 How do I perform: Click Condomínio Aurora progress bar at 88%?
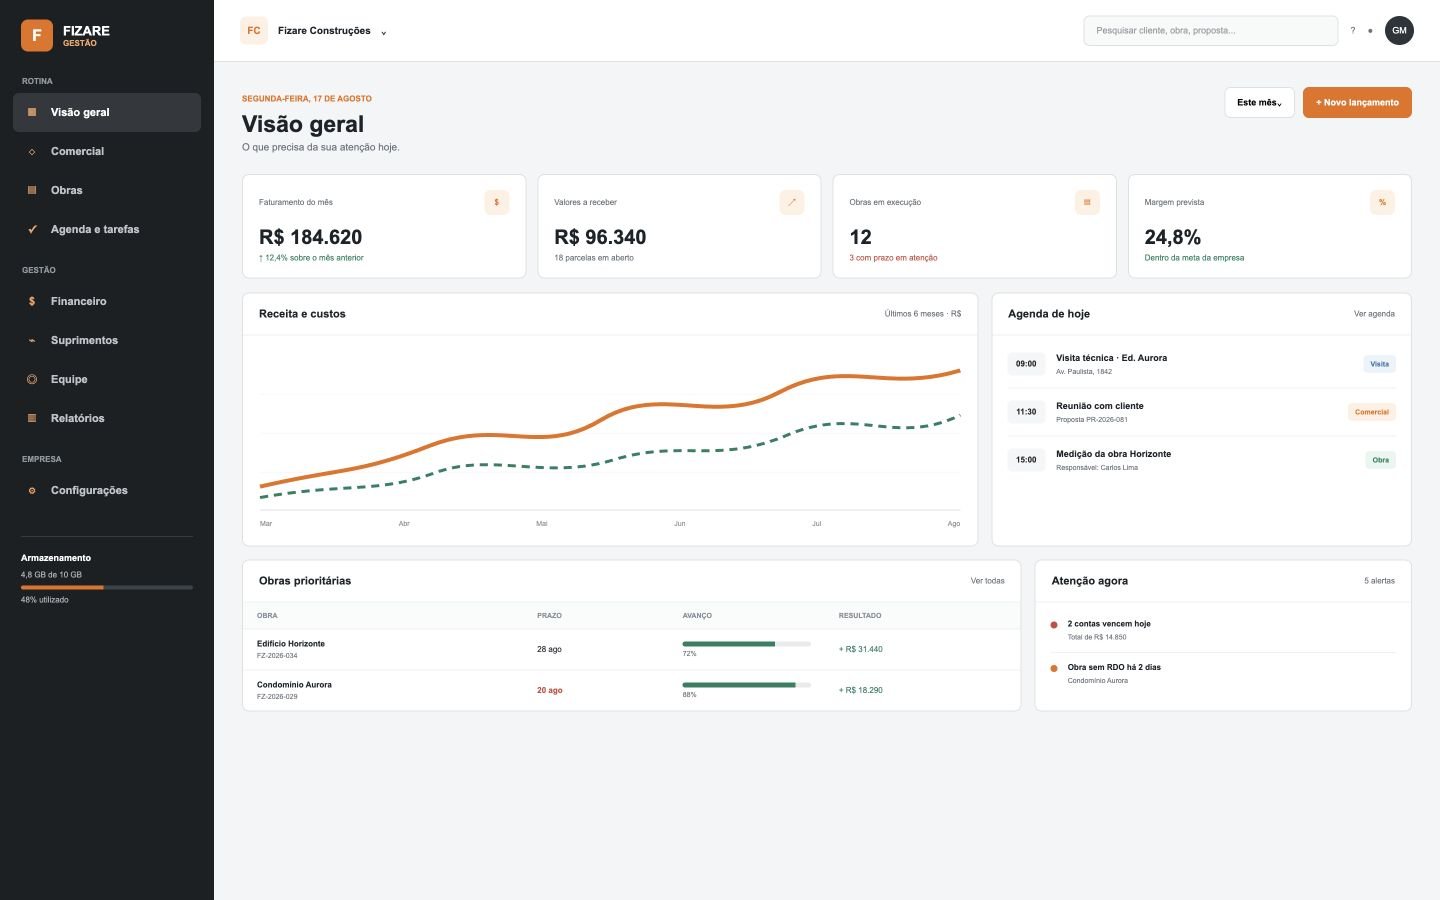pyautogui.click(x=746, y=685)
